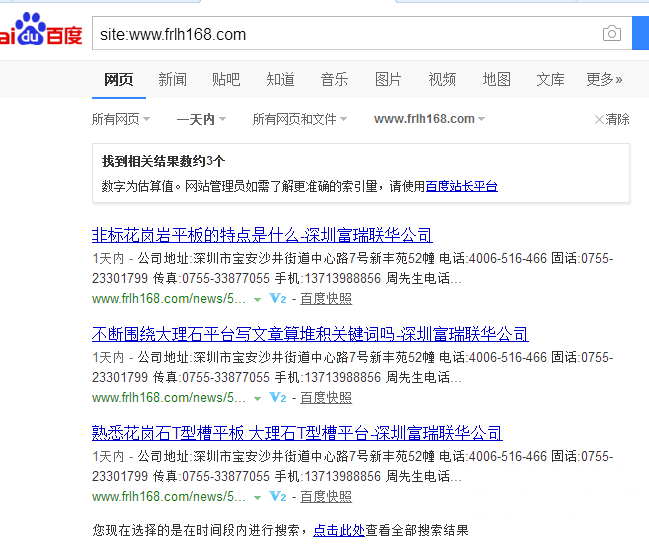Open the 贴吧 tab
This screenshot has width=649, height=547.
coord(226,79)
